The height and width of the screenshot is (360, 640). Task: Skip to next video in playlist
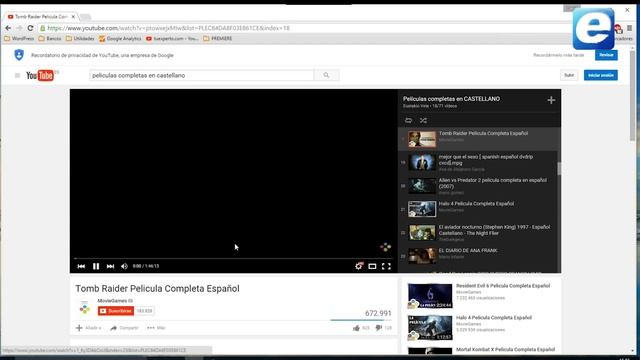pyautogui.click(x=110, y=266)
